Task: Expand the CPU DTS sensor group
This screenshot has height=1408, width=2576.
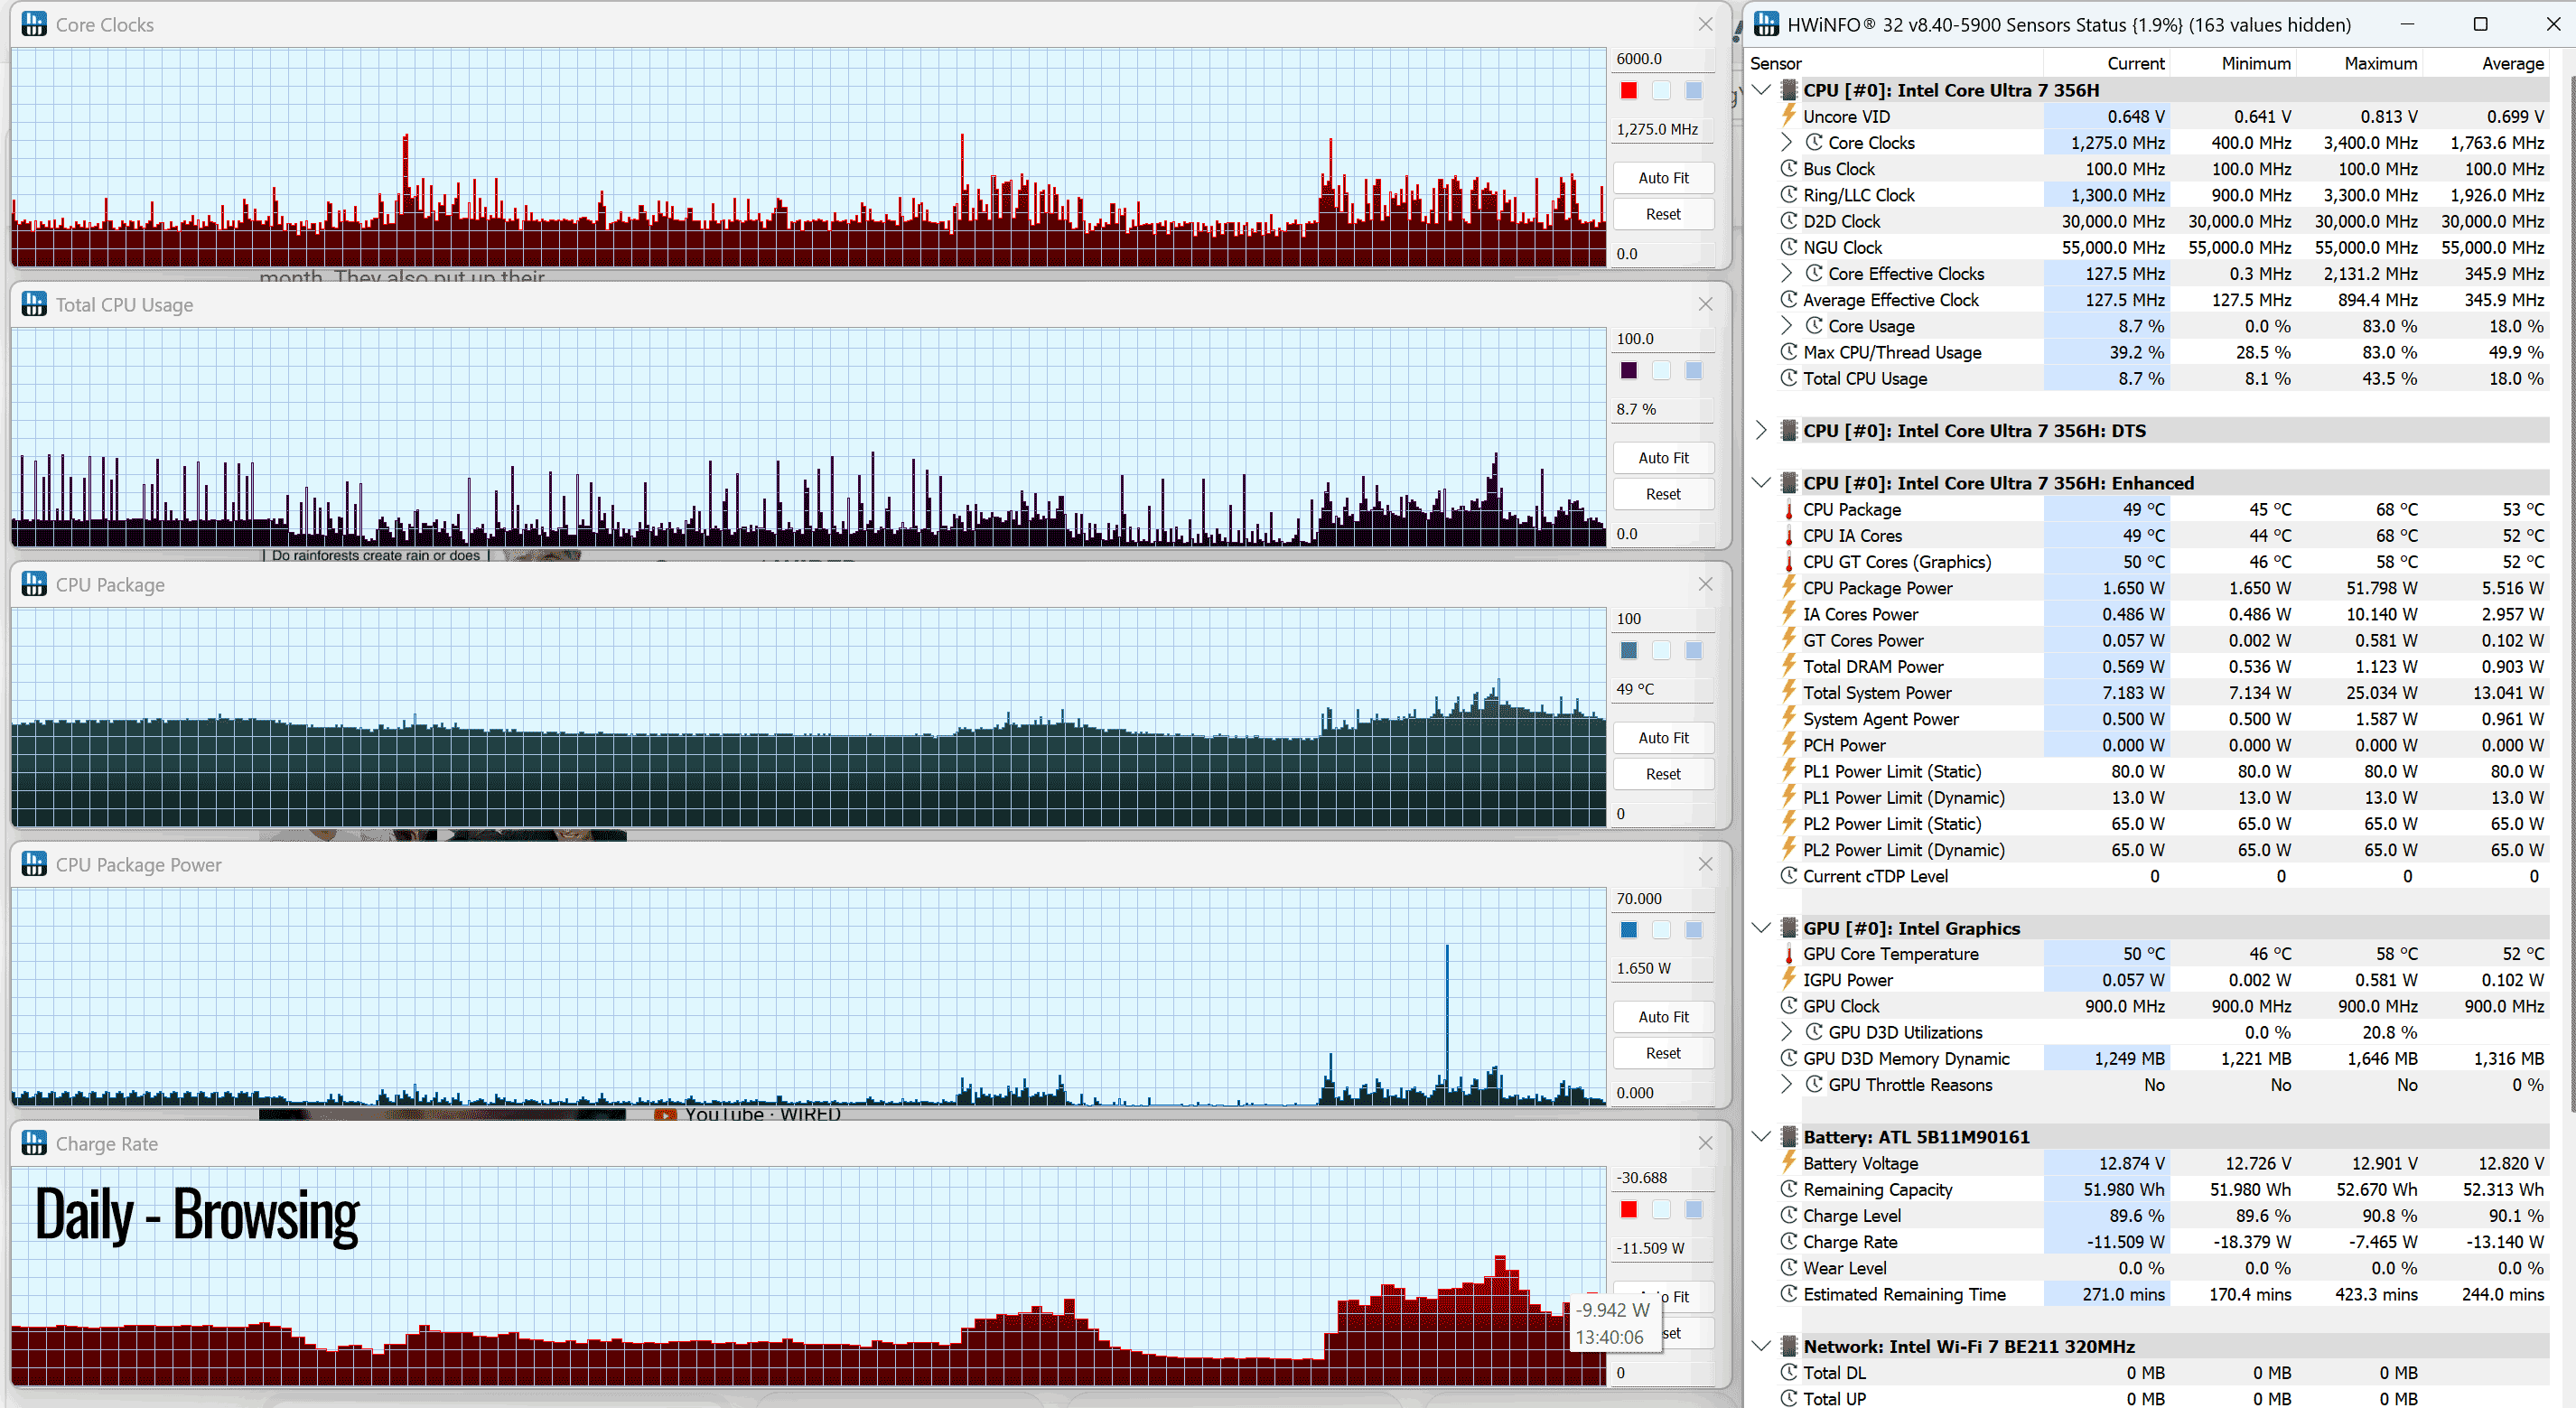Action: click(x=1762, y=431)
